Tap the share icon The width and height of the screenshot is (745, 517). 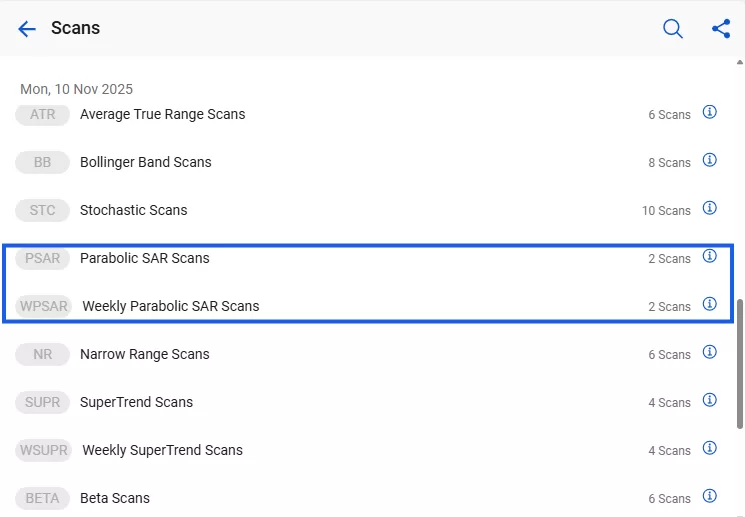pyautogui.click(x=721, y=29)
